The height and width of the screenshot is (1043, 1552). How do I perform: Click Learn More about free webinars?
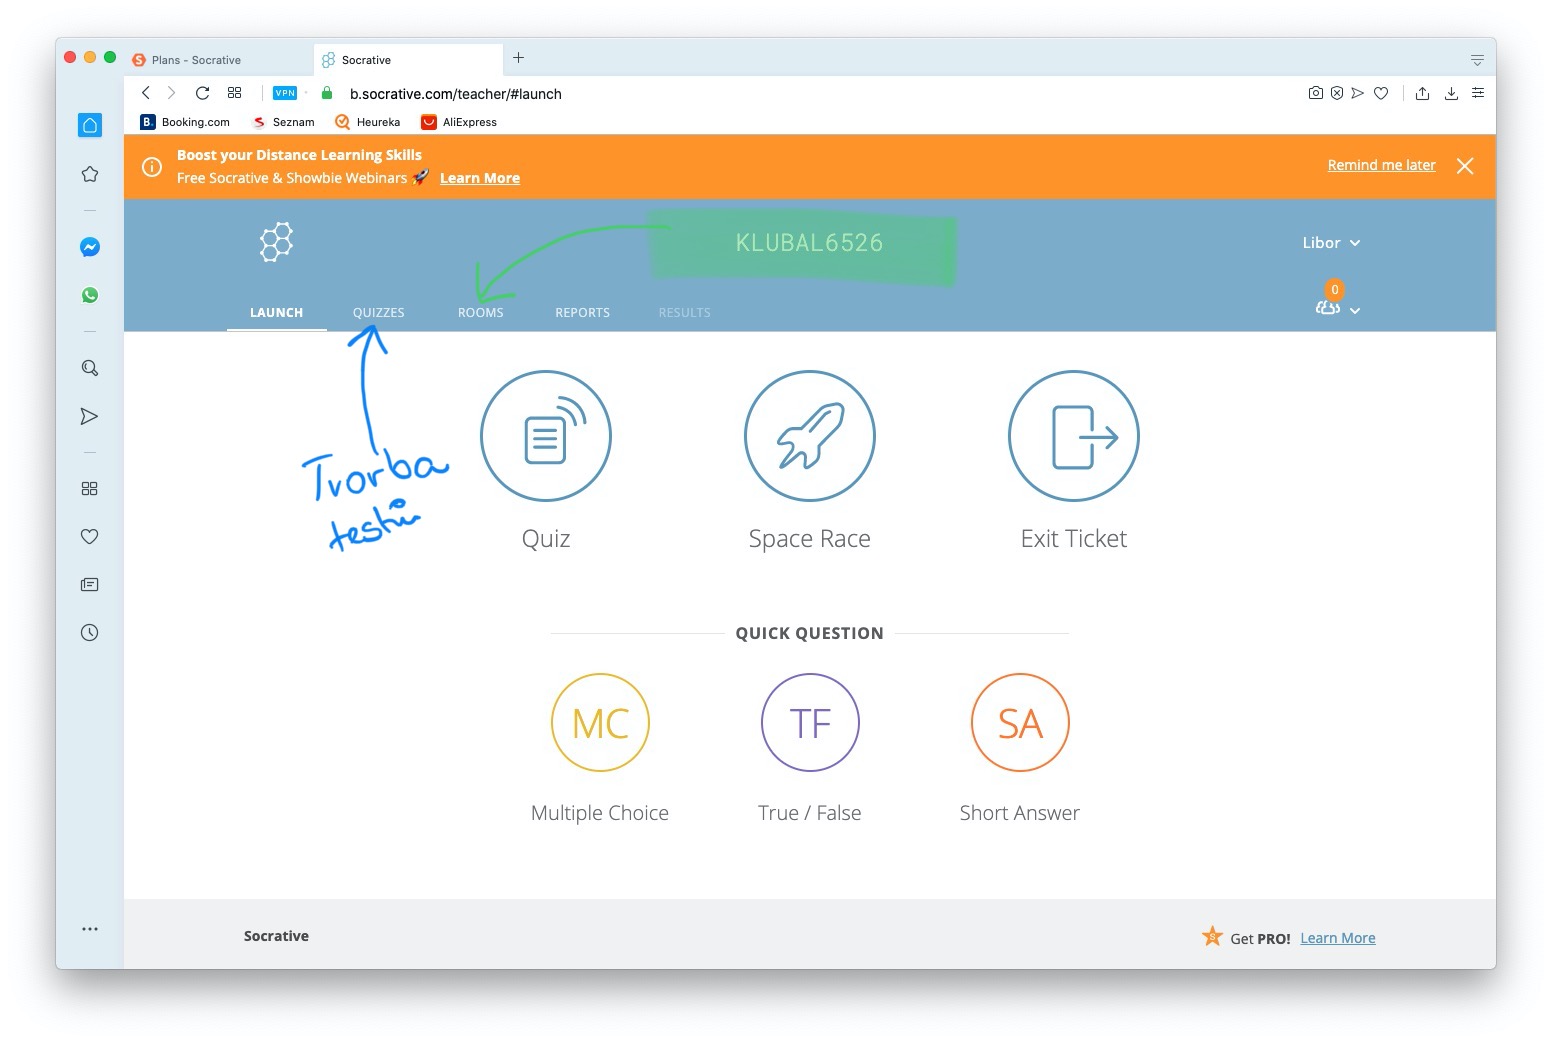479,178
